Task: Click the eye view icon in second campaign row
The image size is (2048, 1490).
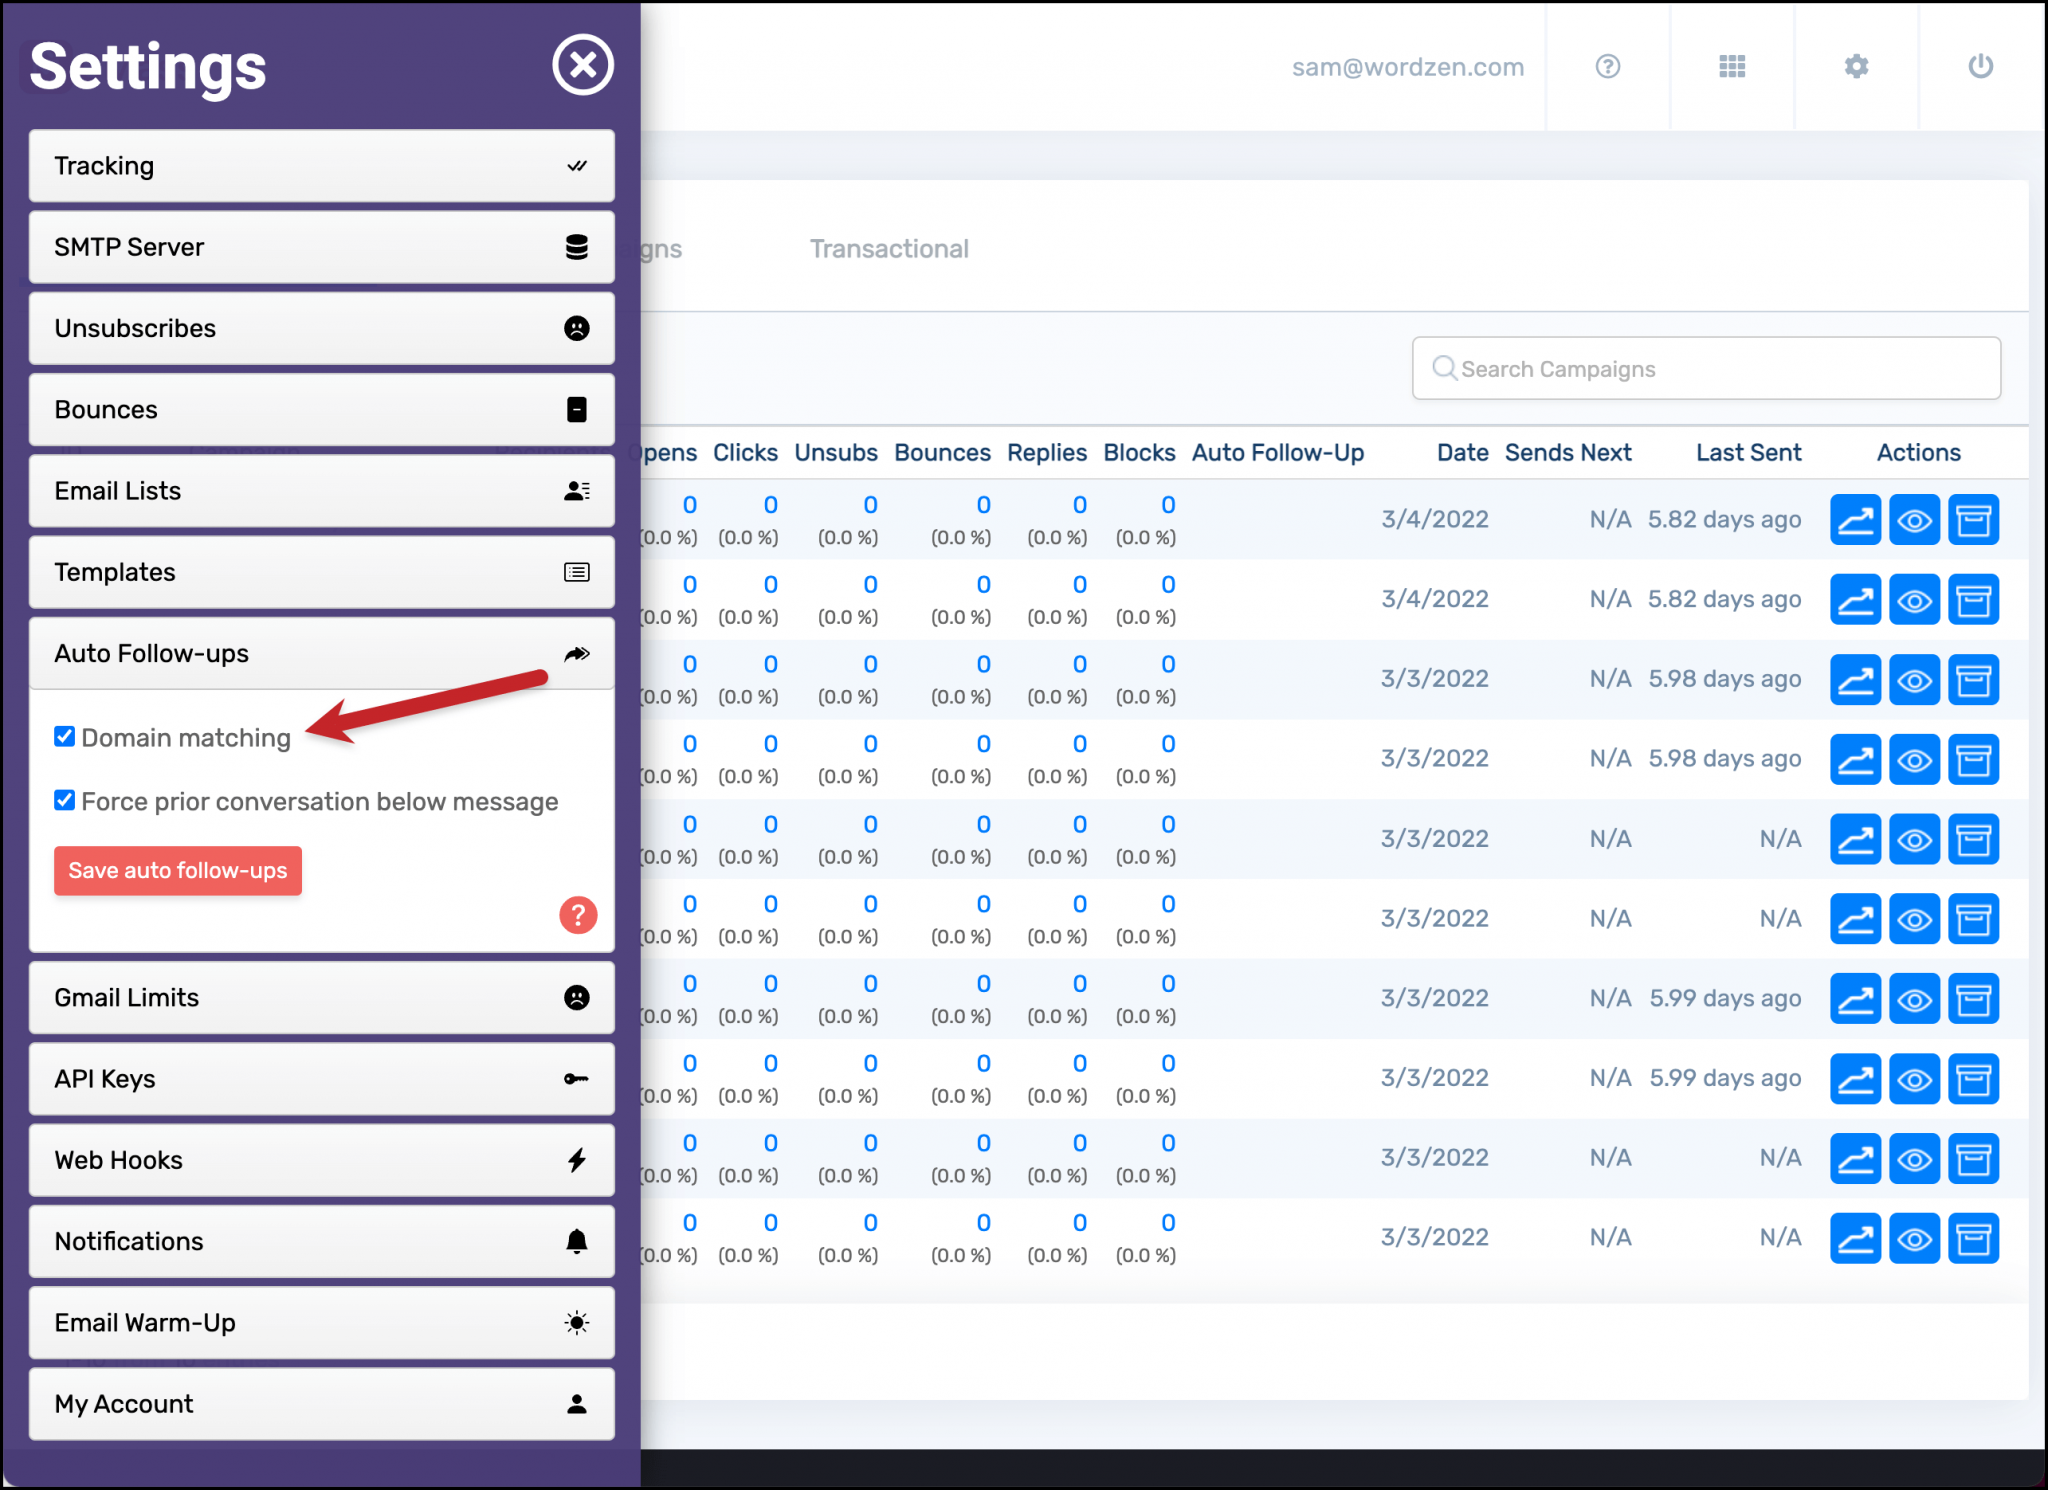Action: tap(1914, 600)
